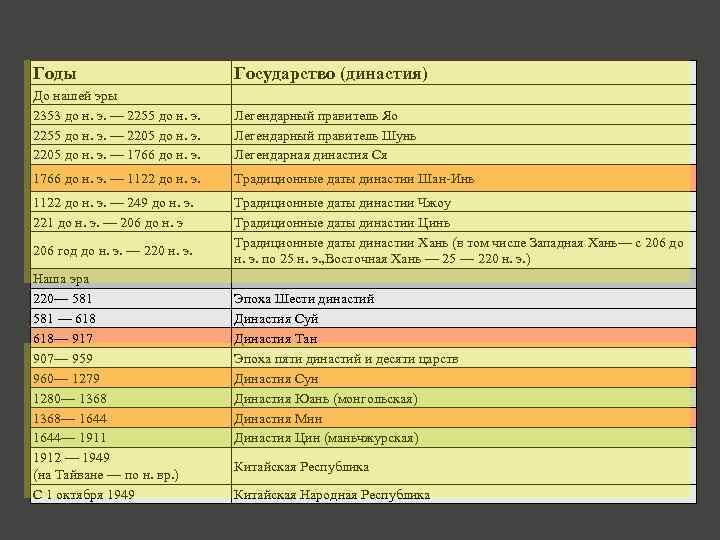Click the 'Государство (династия)' column header
720x540 pixels.
point(464,73)
